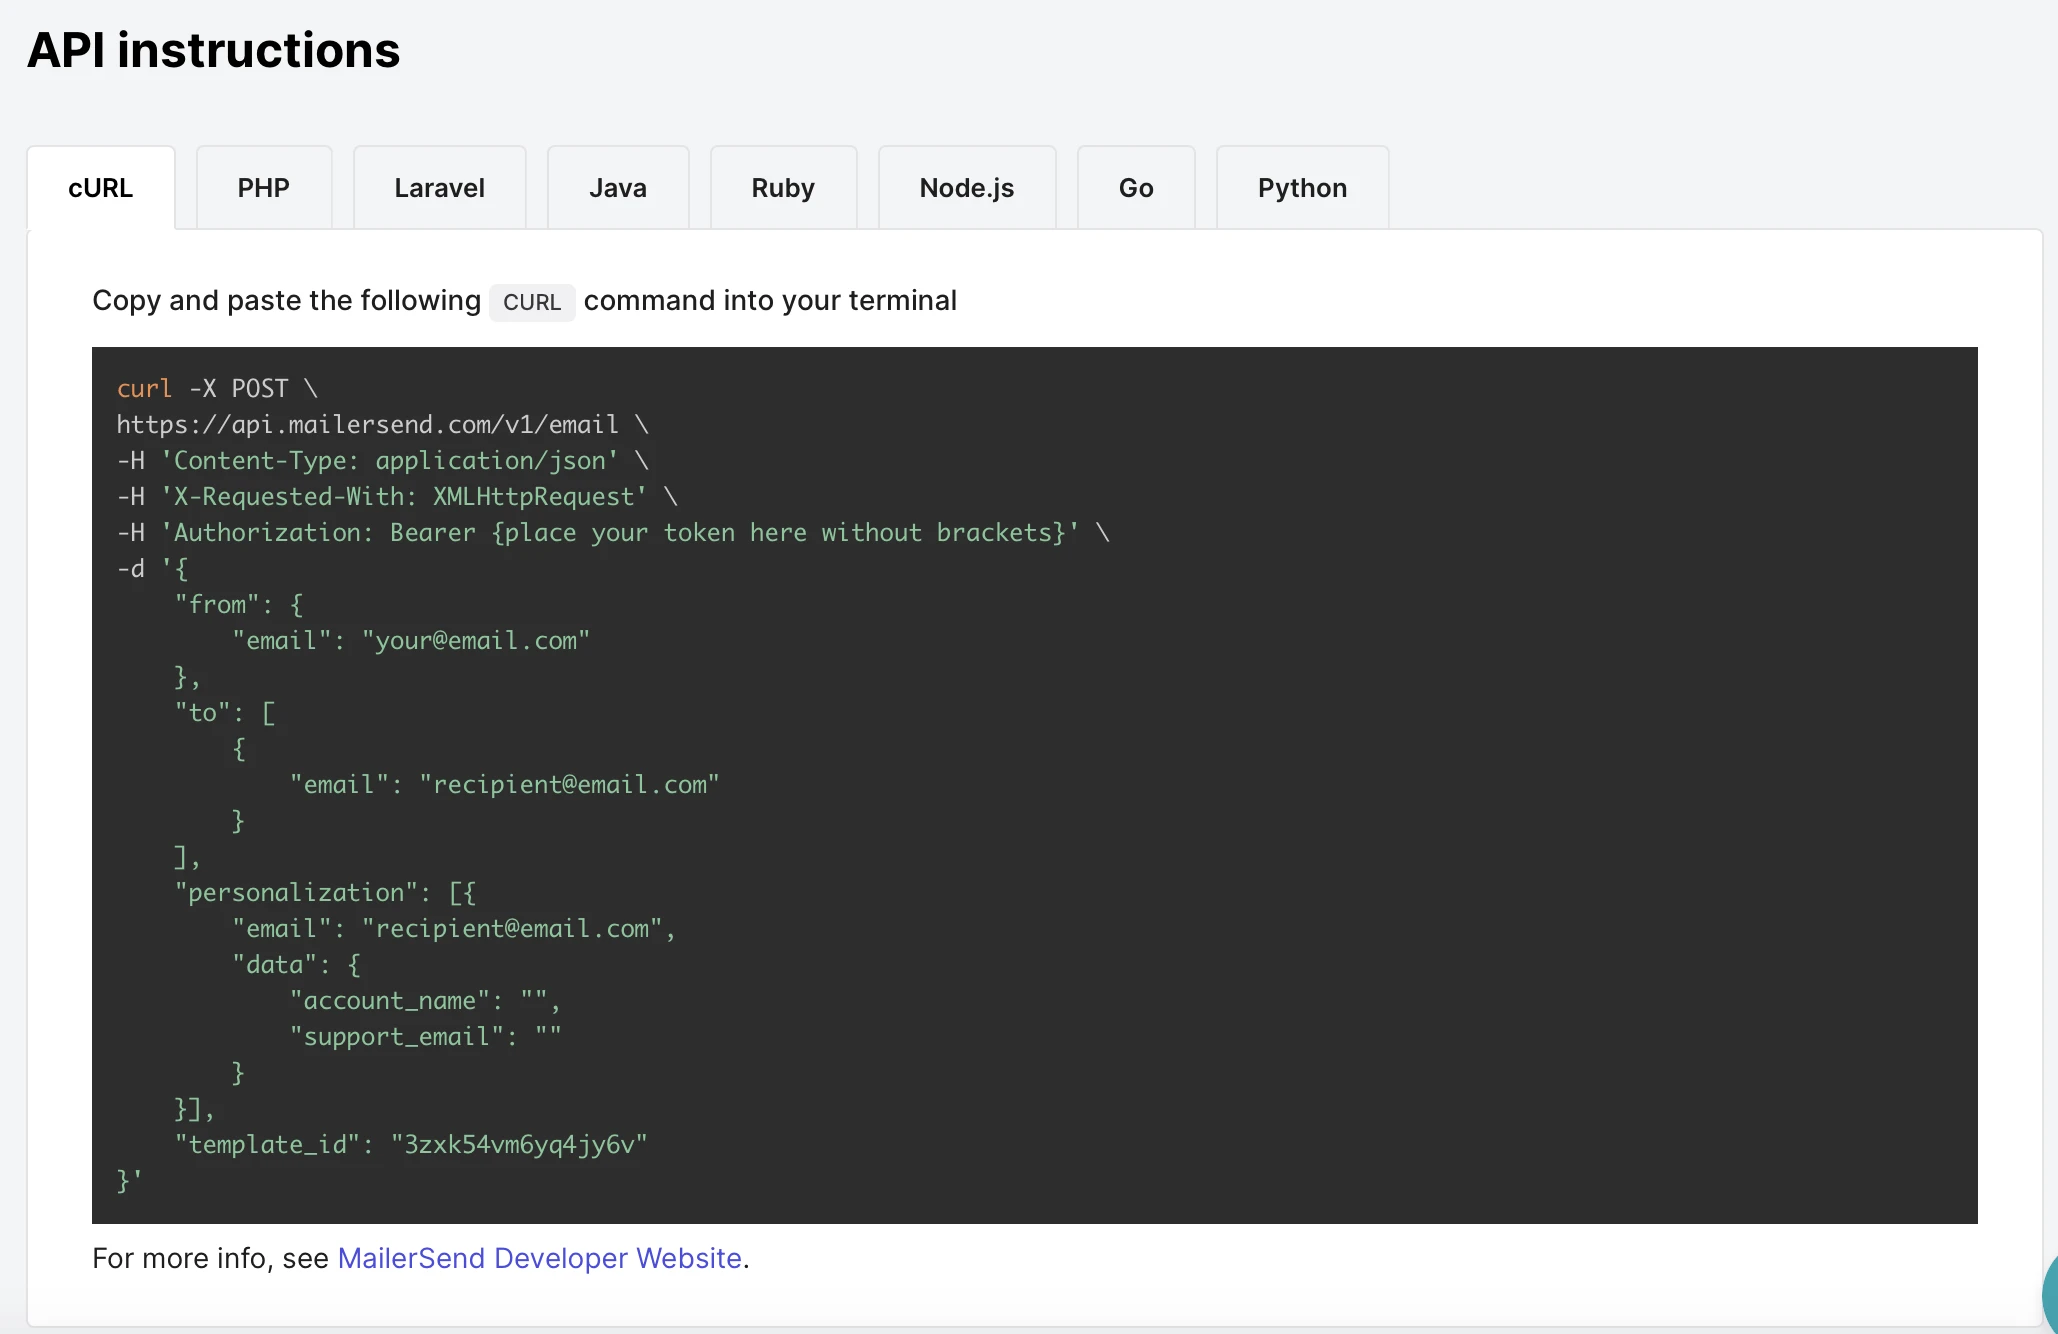
Task: Click the teal chat bubble at the bottom-right edge
Action: pos(2049,1295)
